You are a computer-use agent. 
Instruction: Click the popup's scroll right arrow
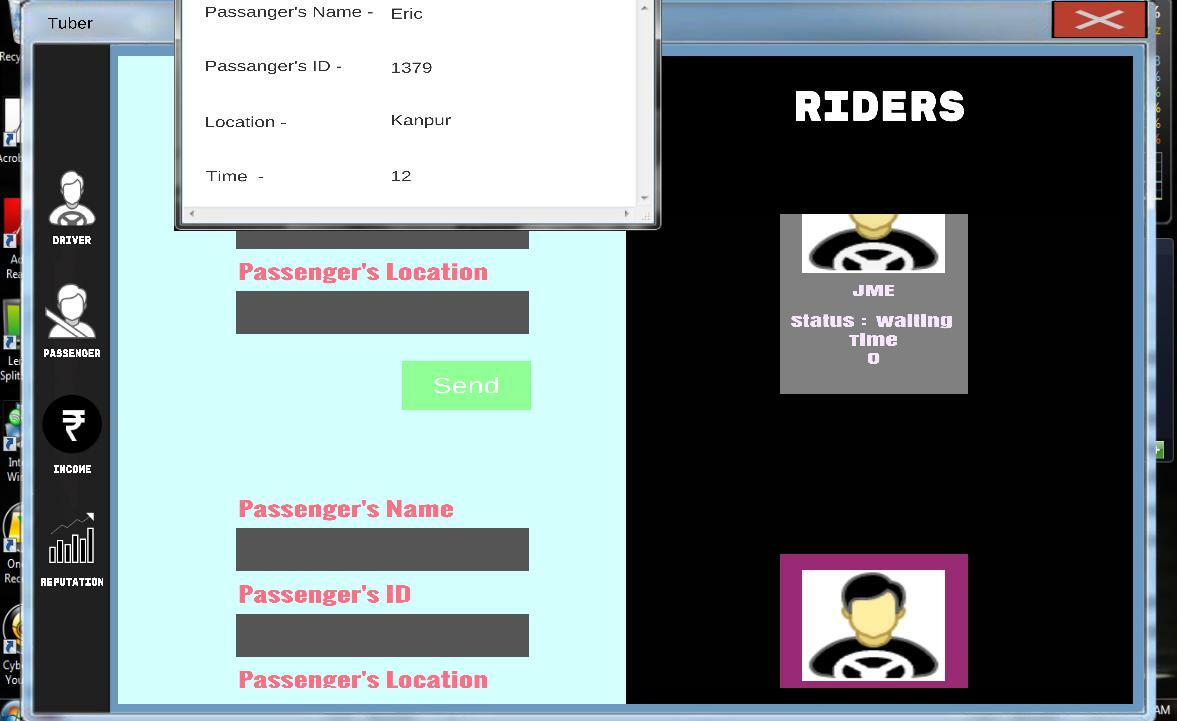(627, 214)
